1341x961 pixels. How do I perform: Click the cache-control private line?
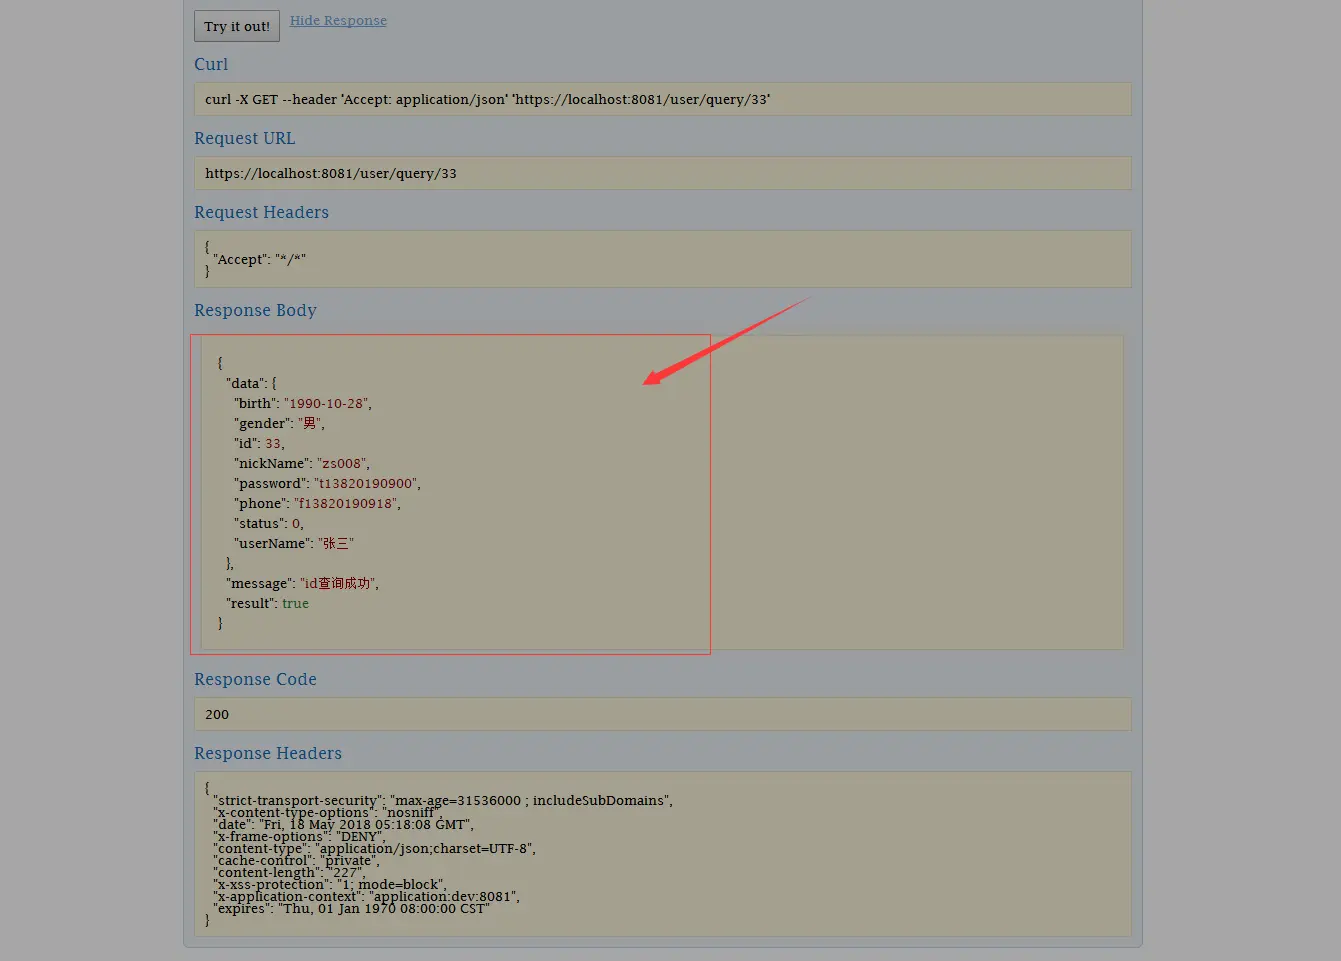pyautogui.click(x=296, y=860)
